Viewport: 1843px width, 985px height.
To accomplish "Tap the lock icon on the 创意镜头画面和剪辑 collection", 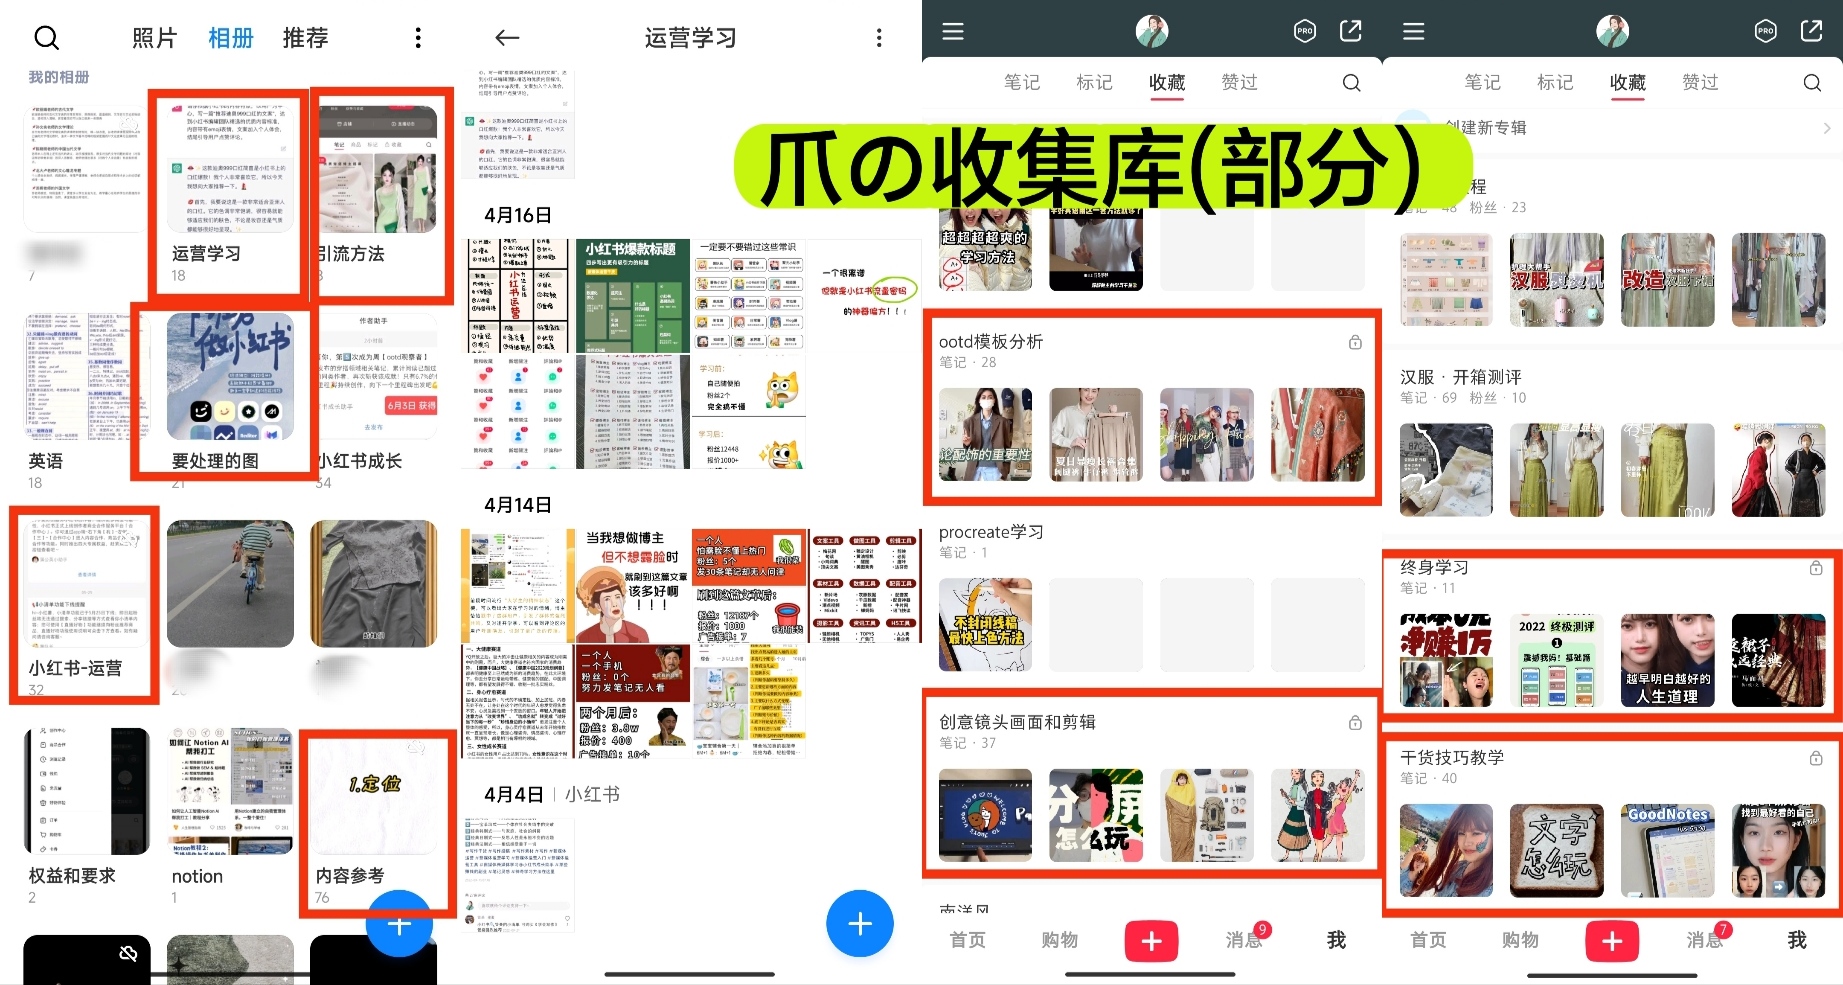I will click(1355, 722).
